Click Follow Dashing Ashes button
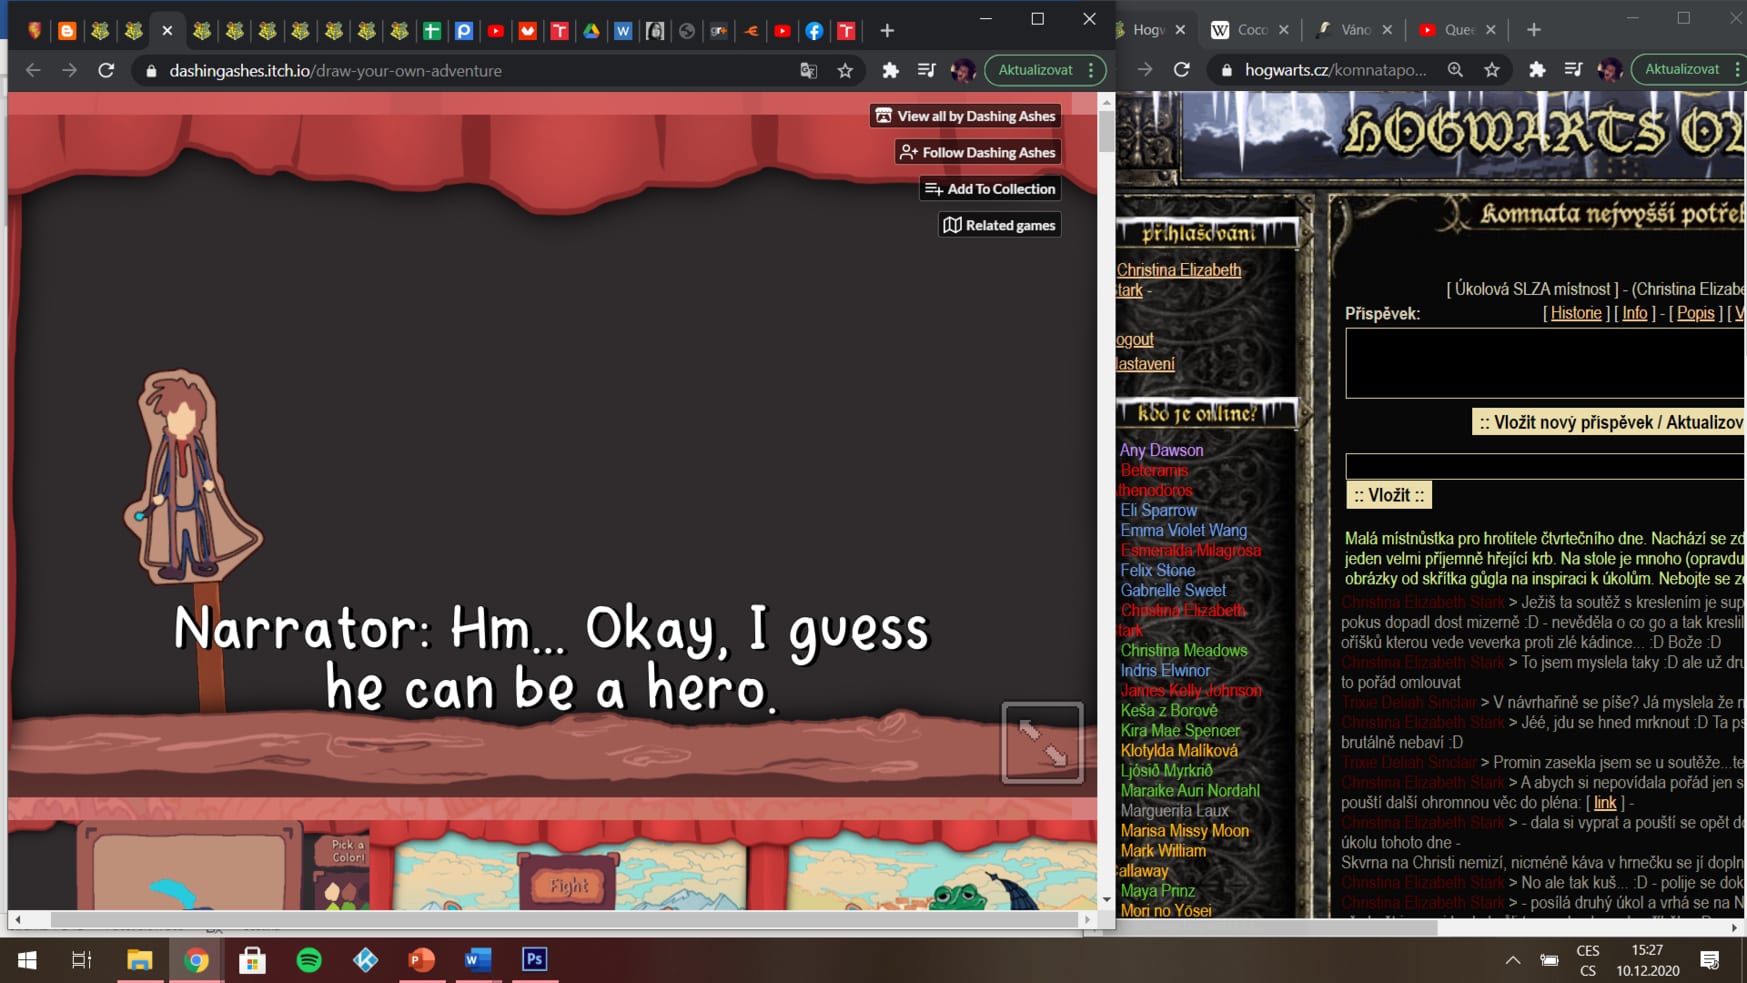Viewport: 1747px width, 983px height. tap(977, 152)
